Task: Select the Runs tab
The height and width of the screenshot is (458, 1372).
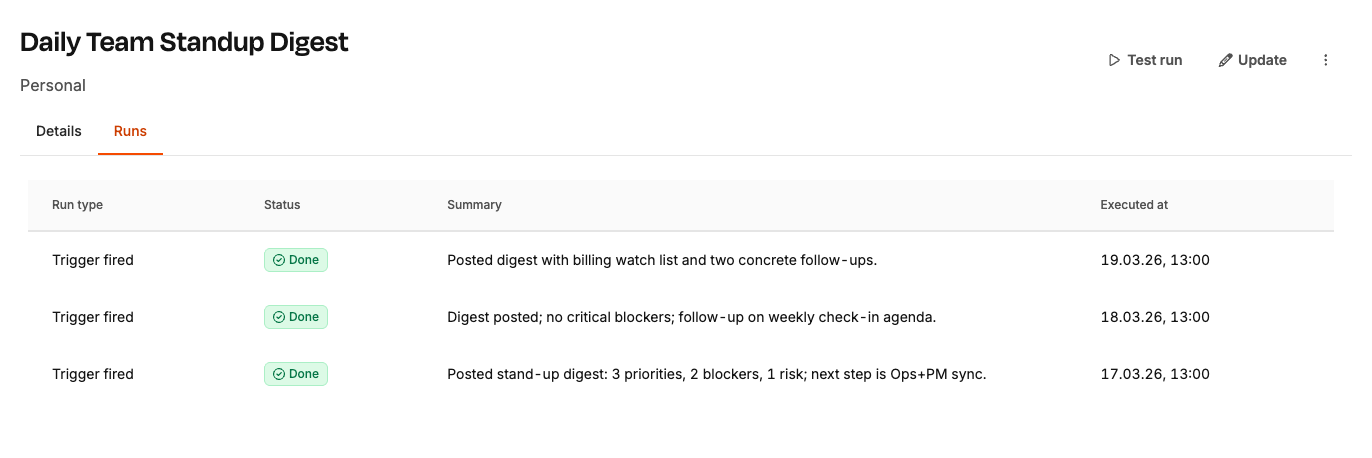Action: pyautogui.click(x=130, y=131)
